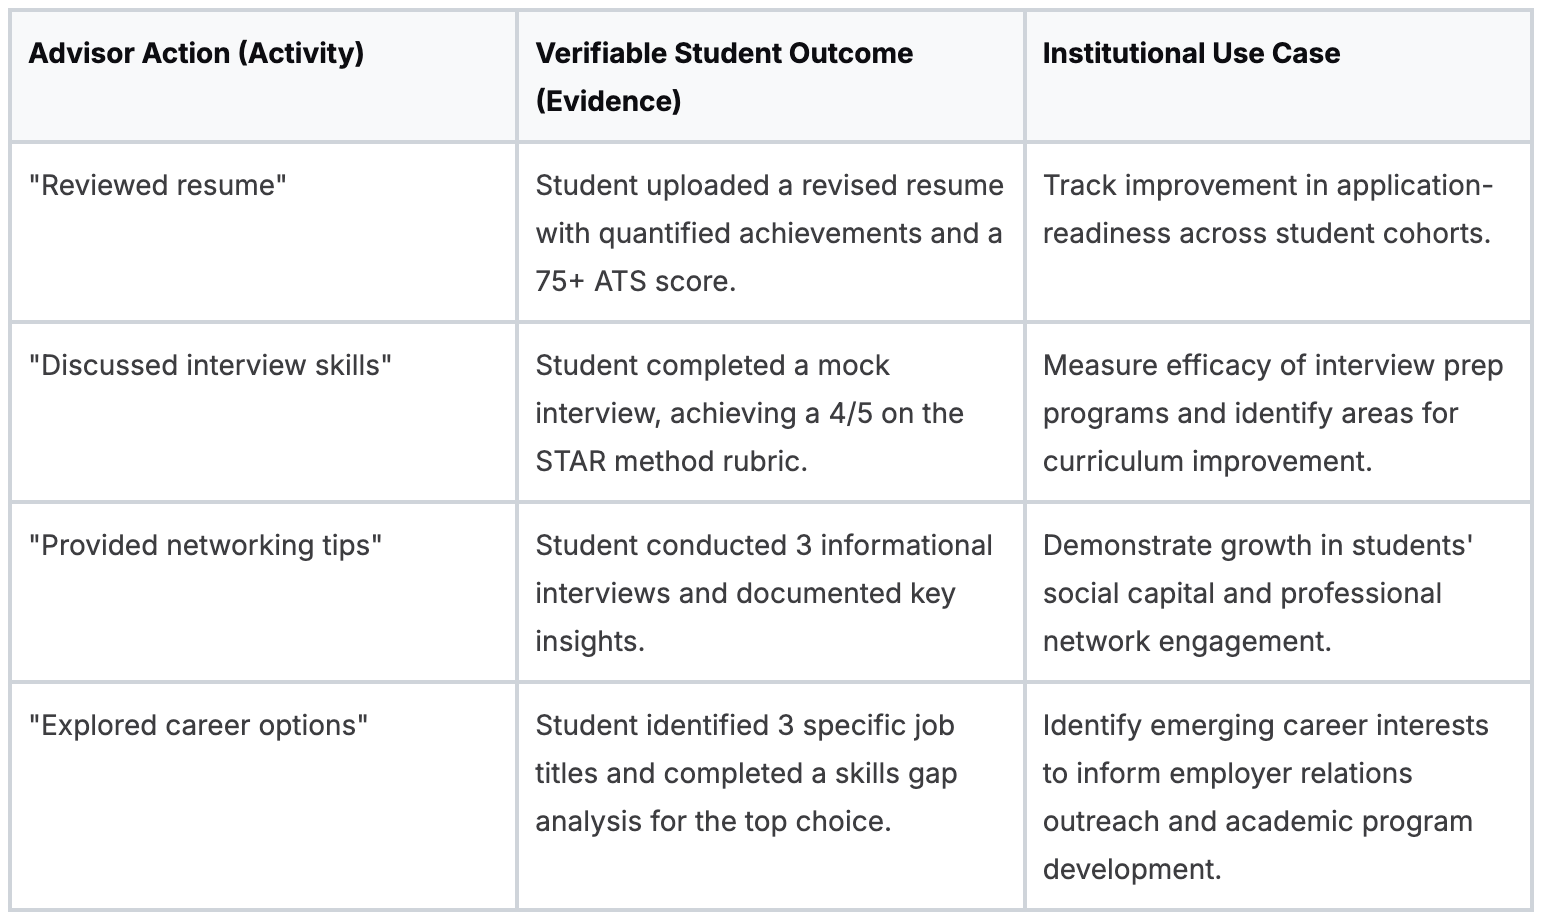Screen dimensions: 1544x918
Task: Click the "Provided networking tips" cell
Action: pos(205,545)
